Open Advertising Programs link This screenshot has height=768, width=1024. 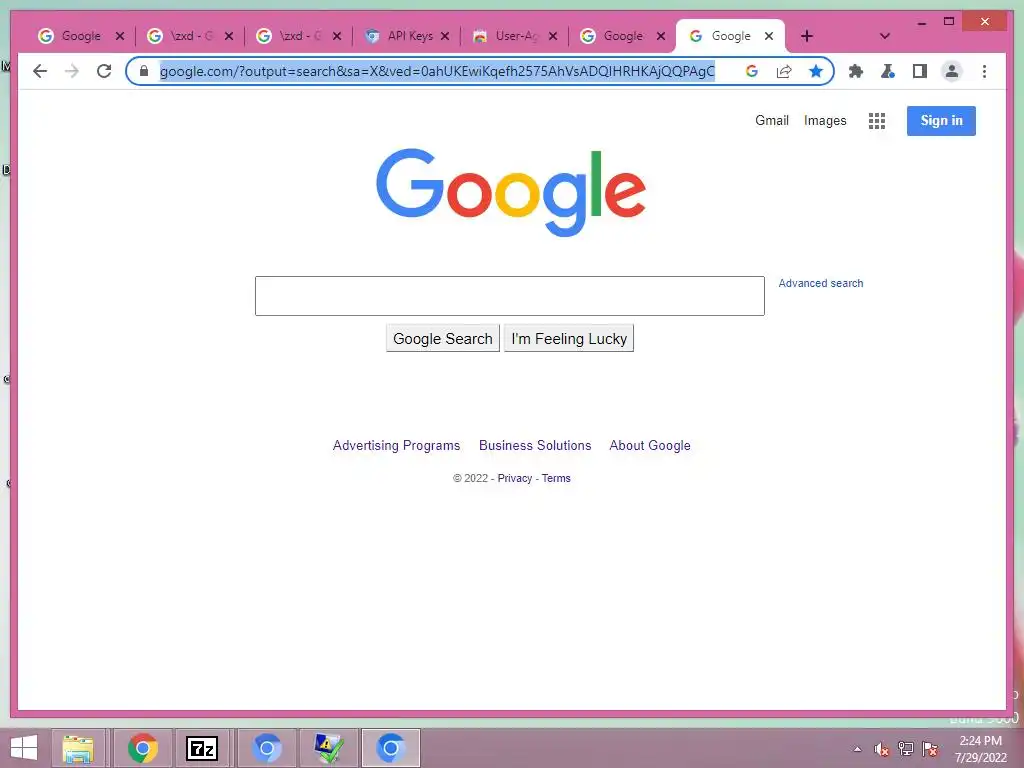click(396, 445)
